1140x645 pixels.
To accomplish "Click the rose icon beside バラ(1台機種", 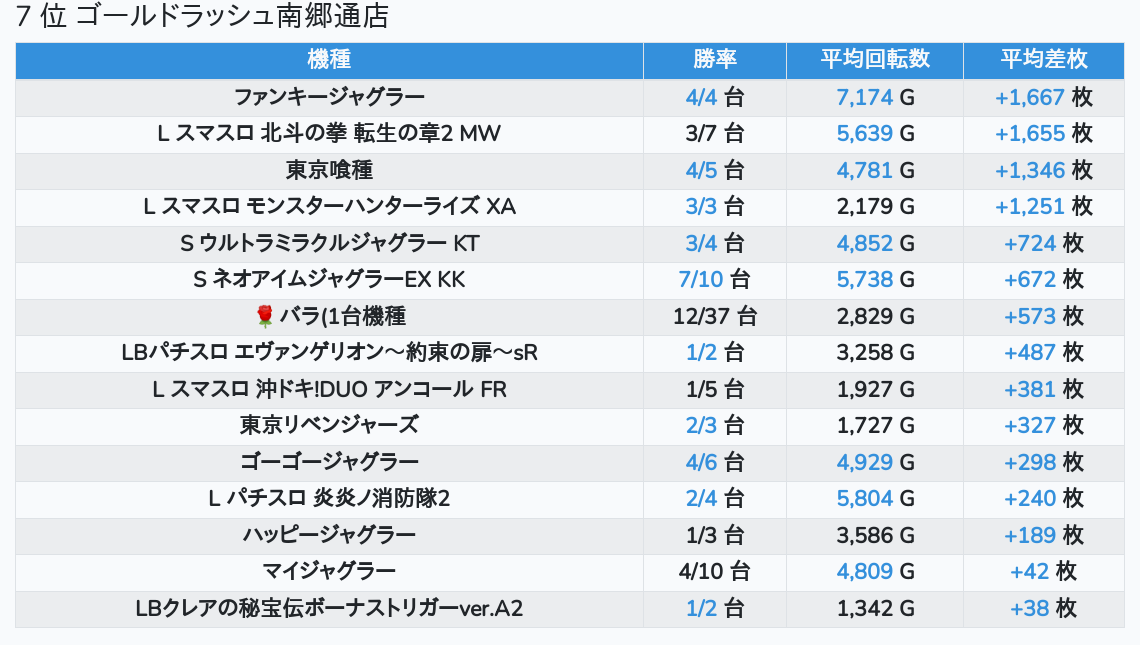I will [x=265, y=317].
